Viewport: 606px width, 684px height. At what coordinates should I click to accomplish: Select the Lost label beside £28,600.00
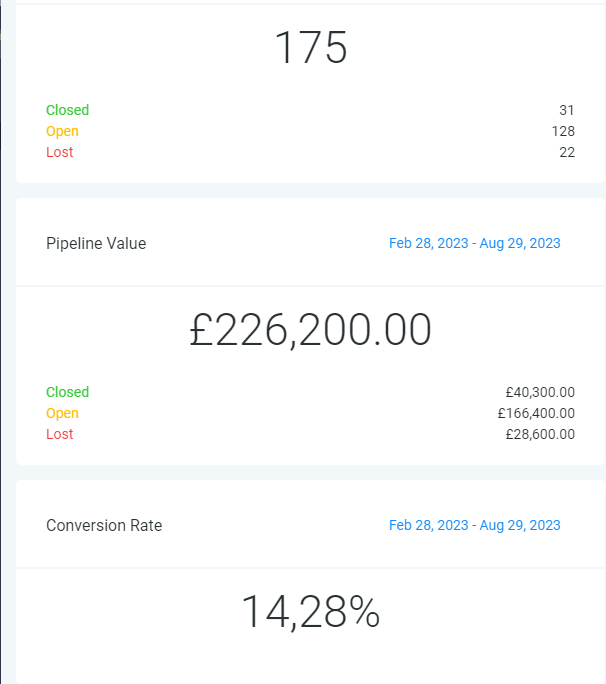[x=59, y=434]
